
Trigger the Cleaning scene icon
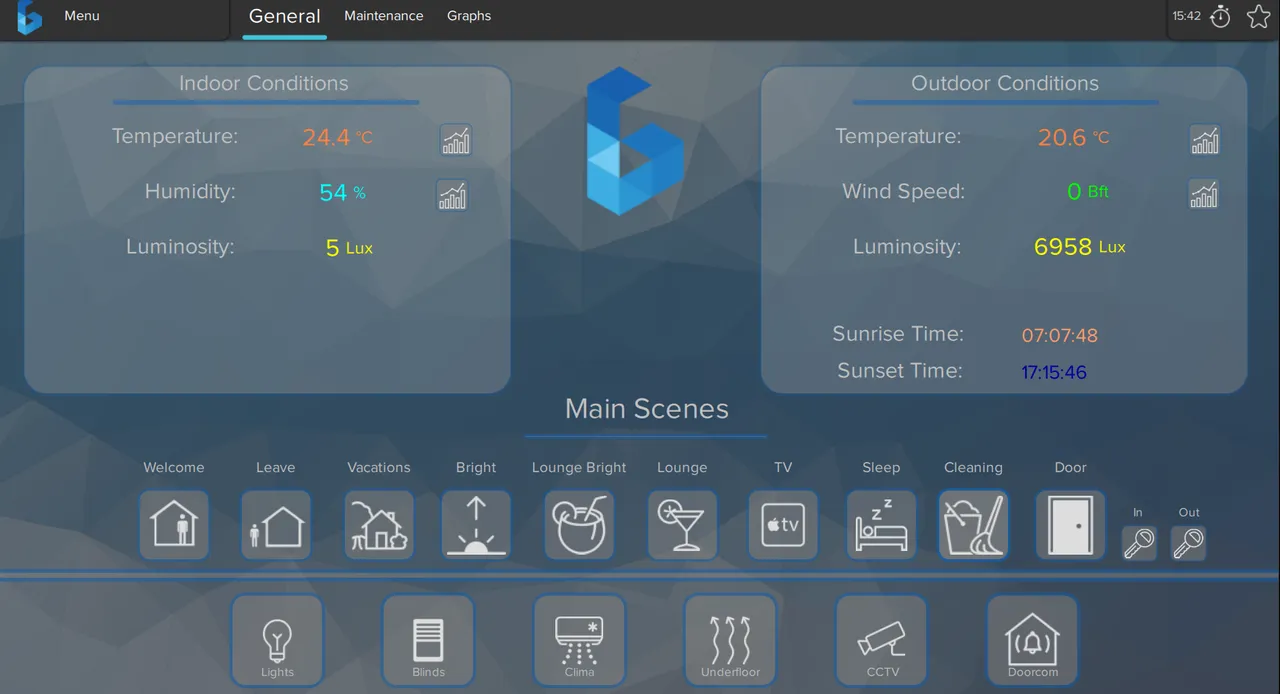pyautogui.click(x=973, y=524)
